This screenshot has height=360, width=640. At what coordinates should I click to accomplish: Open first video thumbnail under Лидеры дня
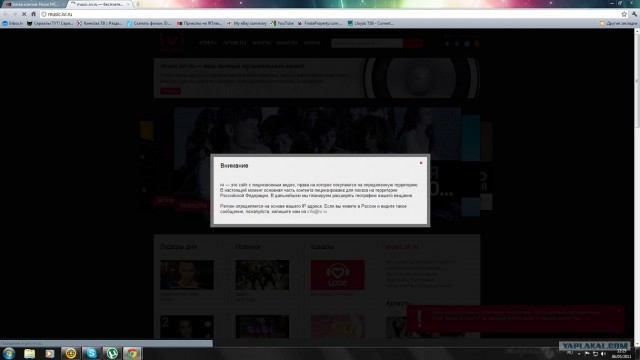pyautogui.click(x=187, y=275)
